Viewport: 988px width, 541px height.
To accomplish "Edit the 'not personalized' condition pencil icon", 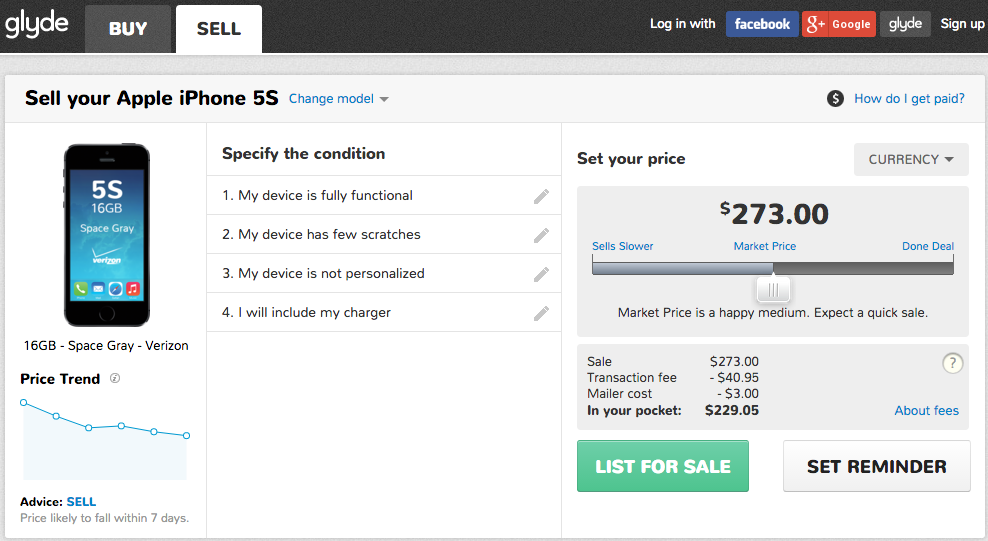I will [541, 275].
